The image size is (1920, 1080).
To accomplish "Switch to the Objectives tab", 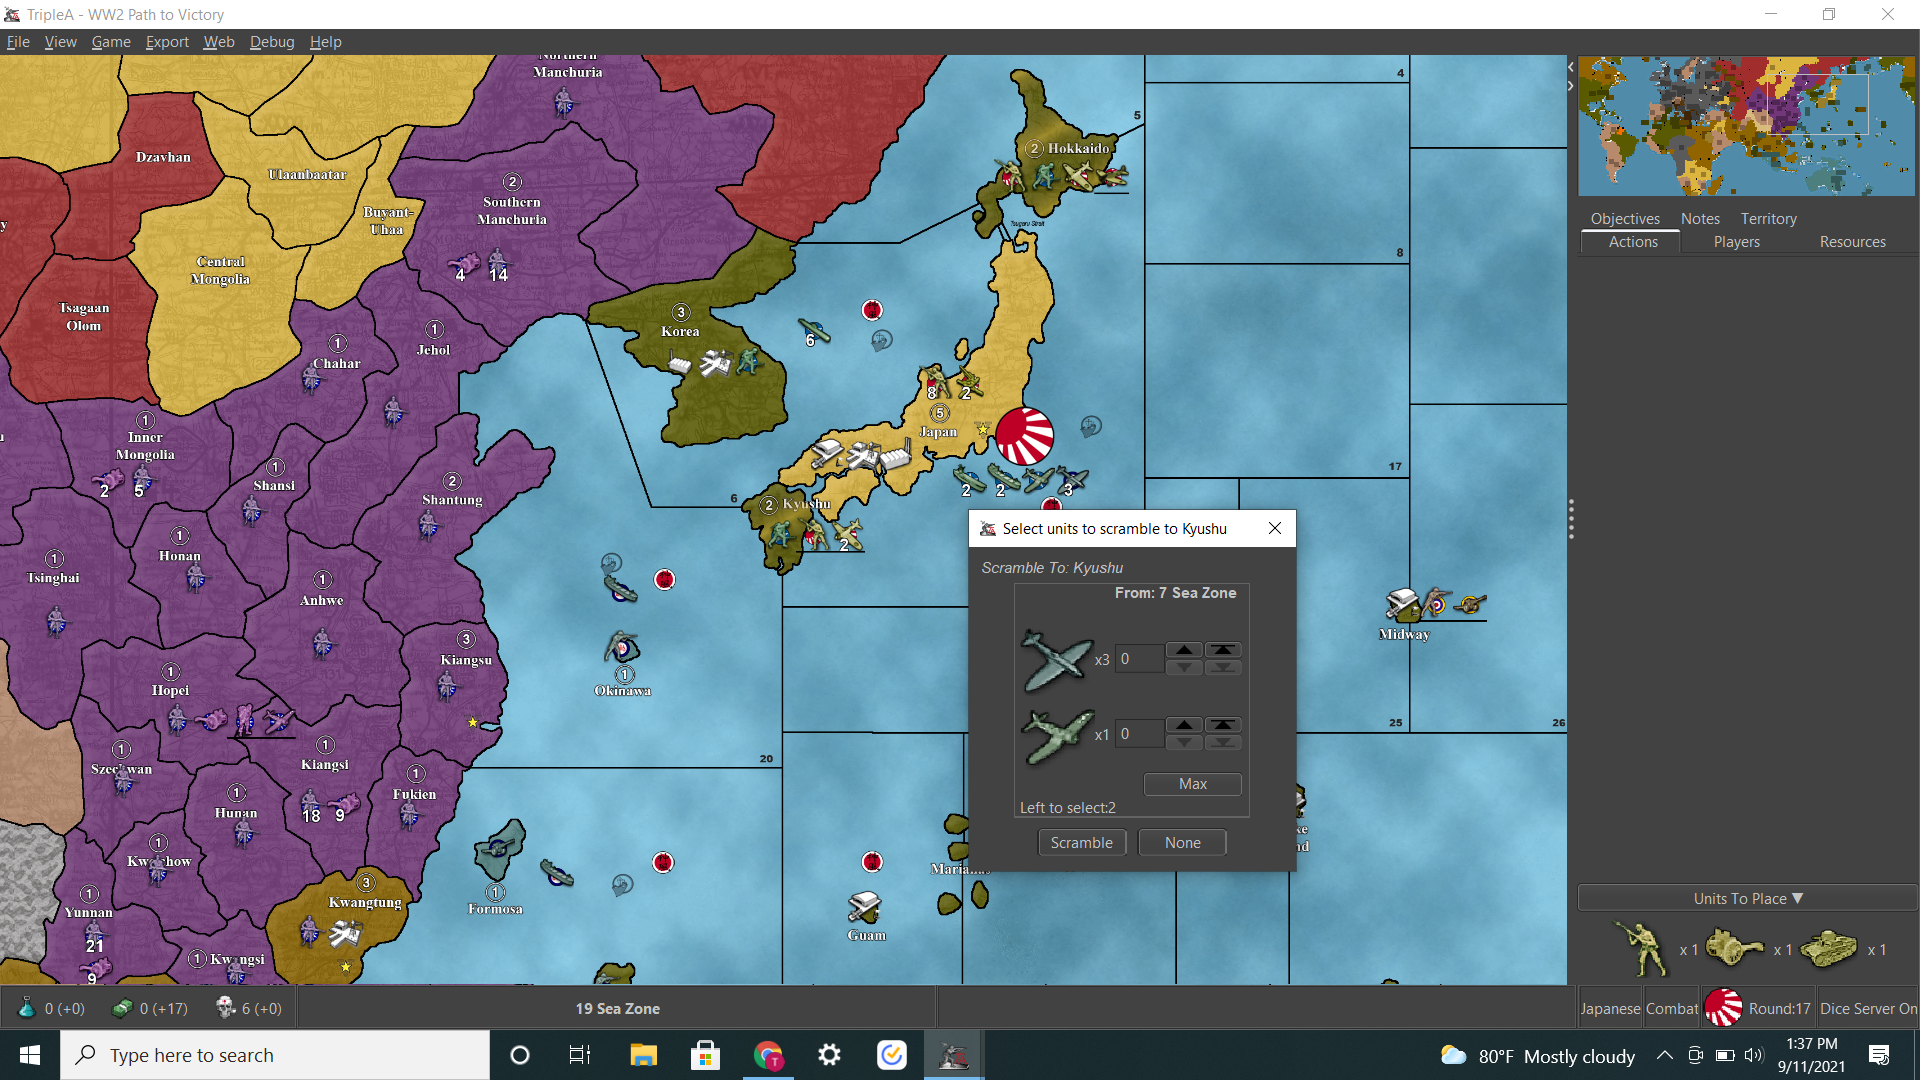I will 1625,218.
